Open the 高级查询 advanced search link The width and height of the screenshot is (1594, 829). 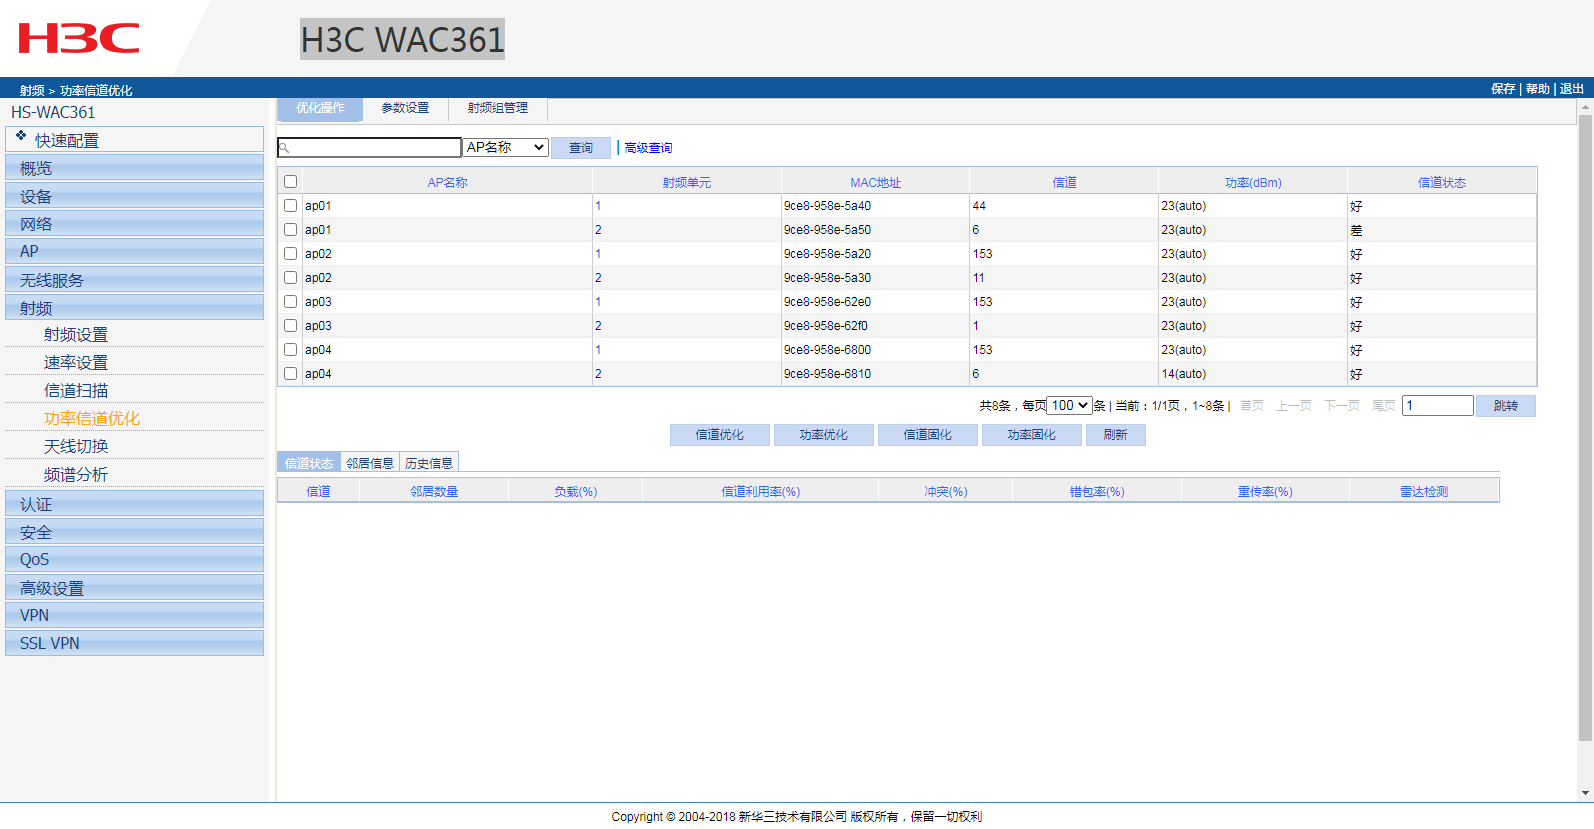648,148
